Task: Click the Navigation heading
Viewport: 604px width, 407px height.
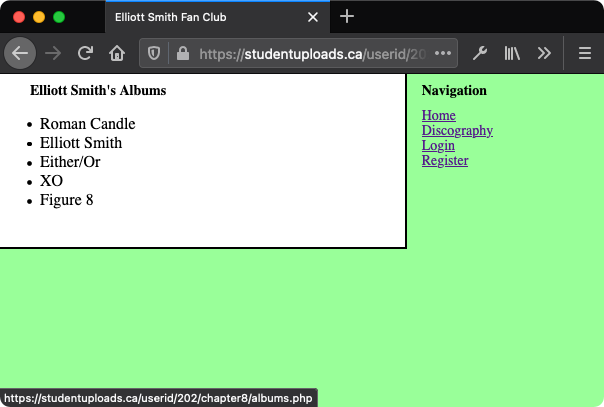Action: (x=454, y=90)
